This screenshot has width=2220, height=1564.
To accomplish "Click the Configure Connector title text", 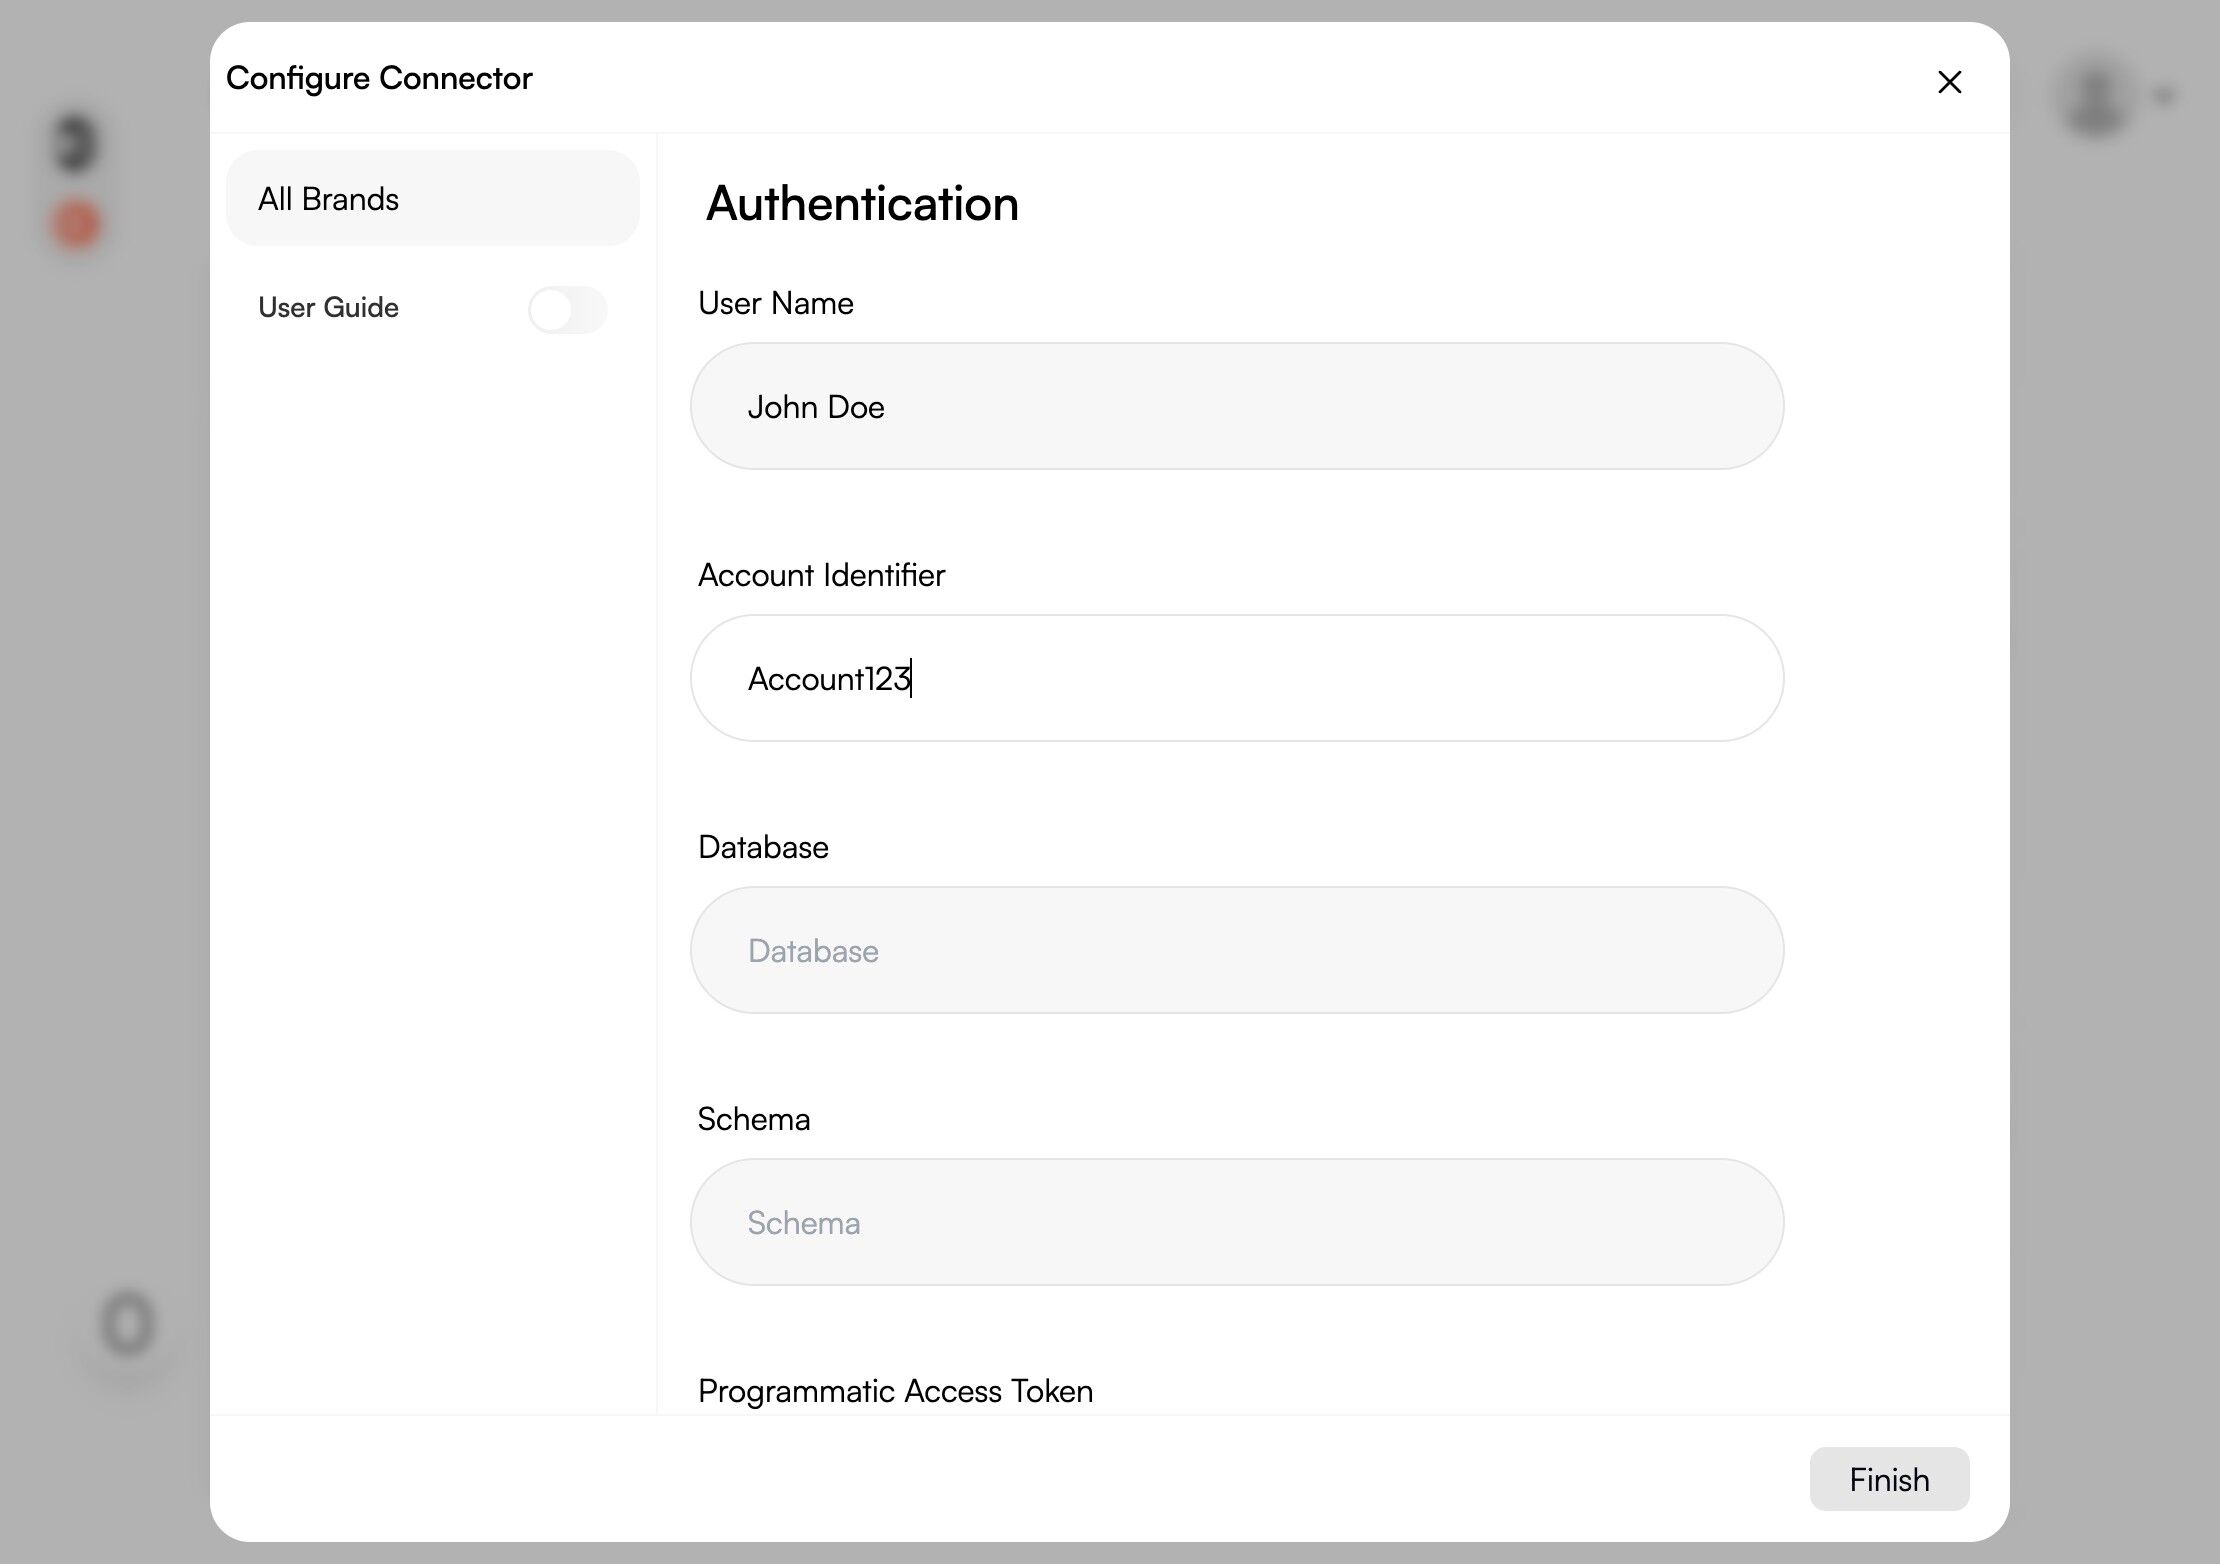I will point(379,78).
